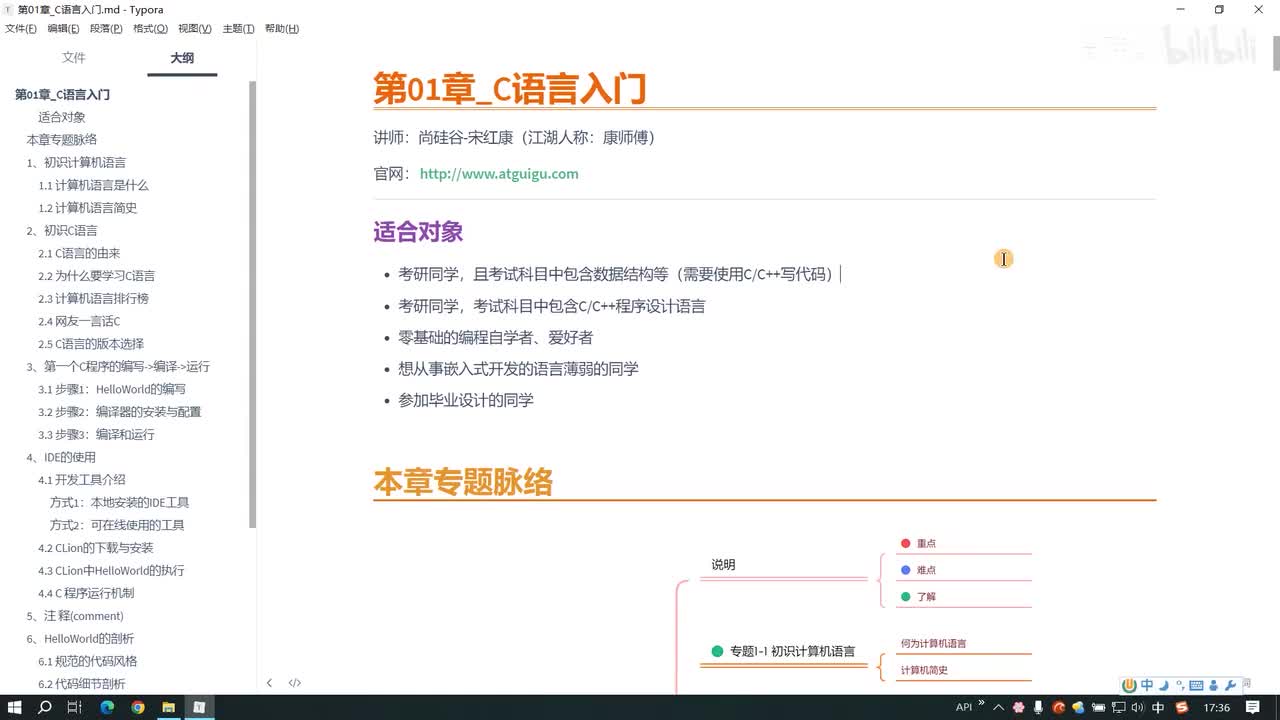Screen dimensions: 1280x720
Task: Open the 格式(O) menu
Action: (150, 29)
